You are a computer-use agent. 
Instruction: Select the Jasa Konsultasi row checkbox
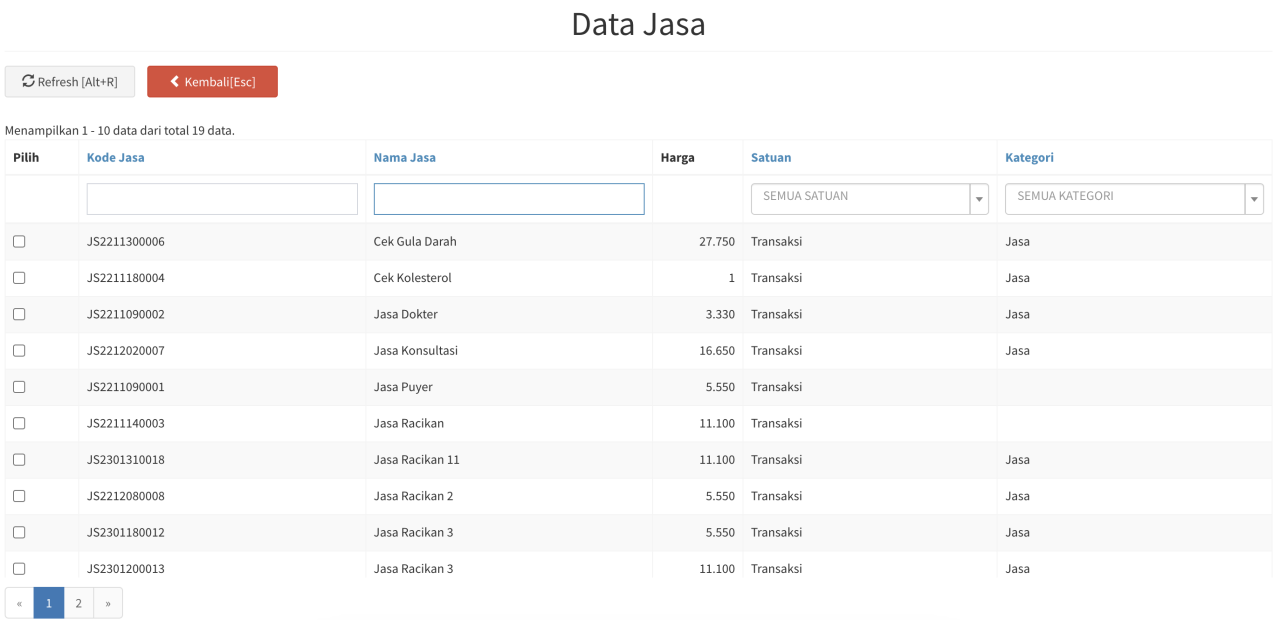click(x=19, y=351)
